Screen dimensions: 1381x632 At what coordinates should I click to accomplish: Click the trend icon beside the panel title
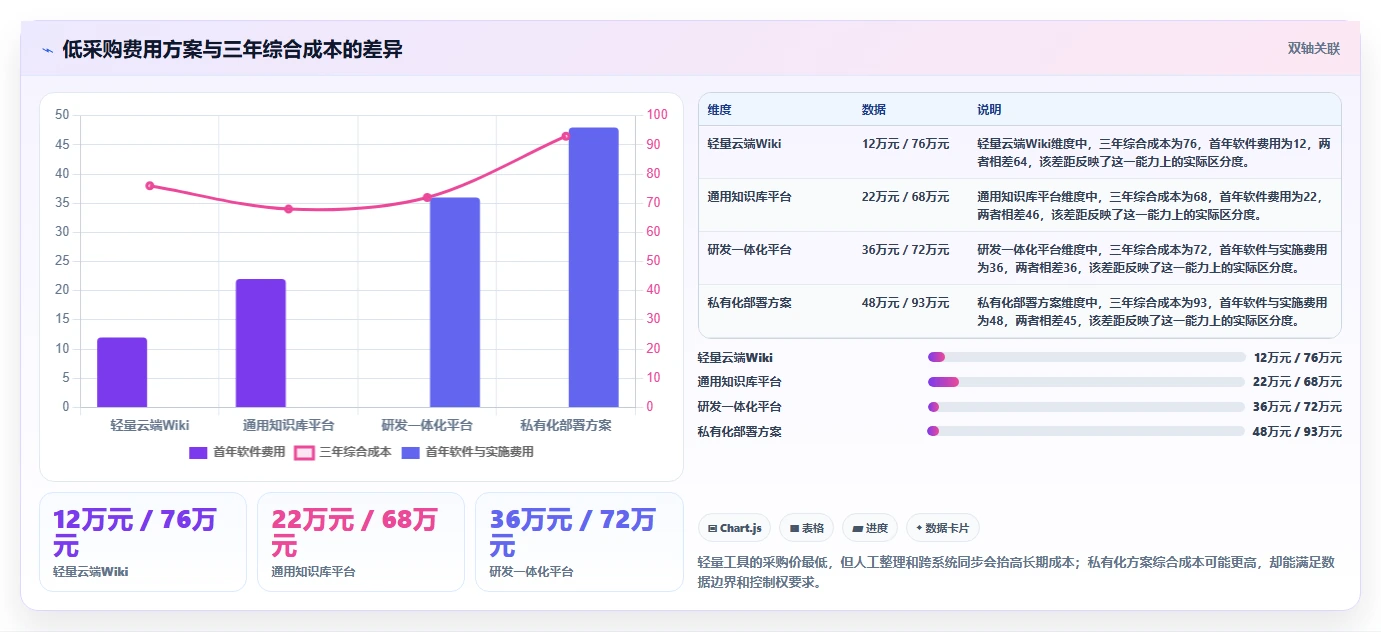coord(47,50)
